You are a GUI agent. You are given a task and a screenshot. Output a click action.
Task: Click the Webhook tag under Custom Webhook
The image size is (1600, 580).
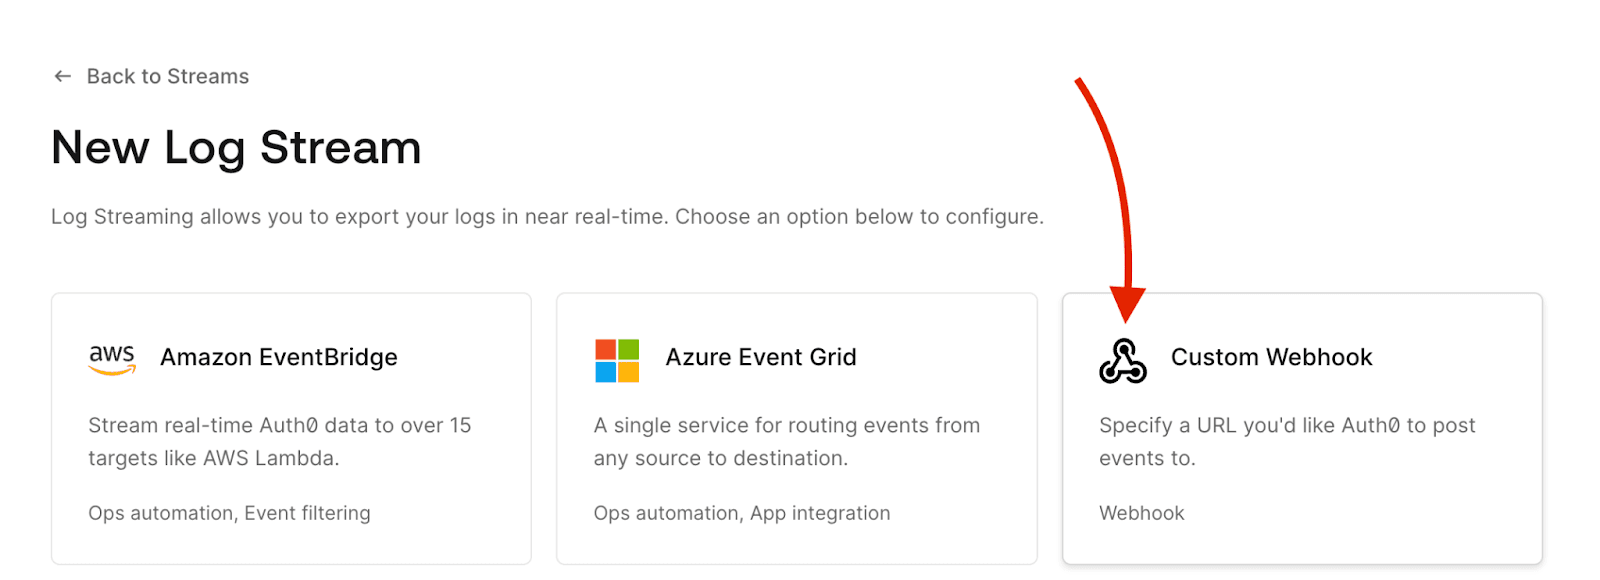pyautogui.click(x=1141, y=513)
